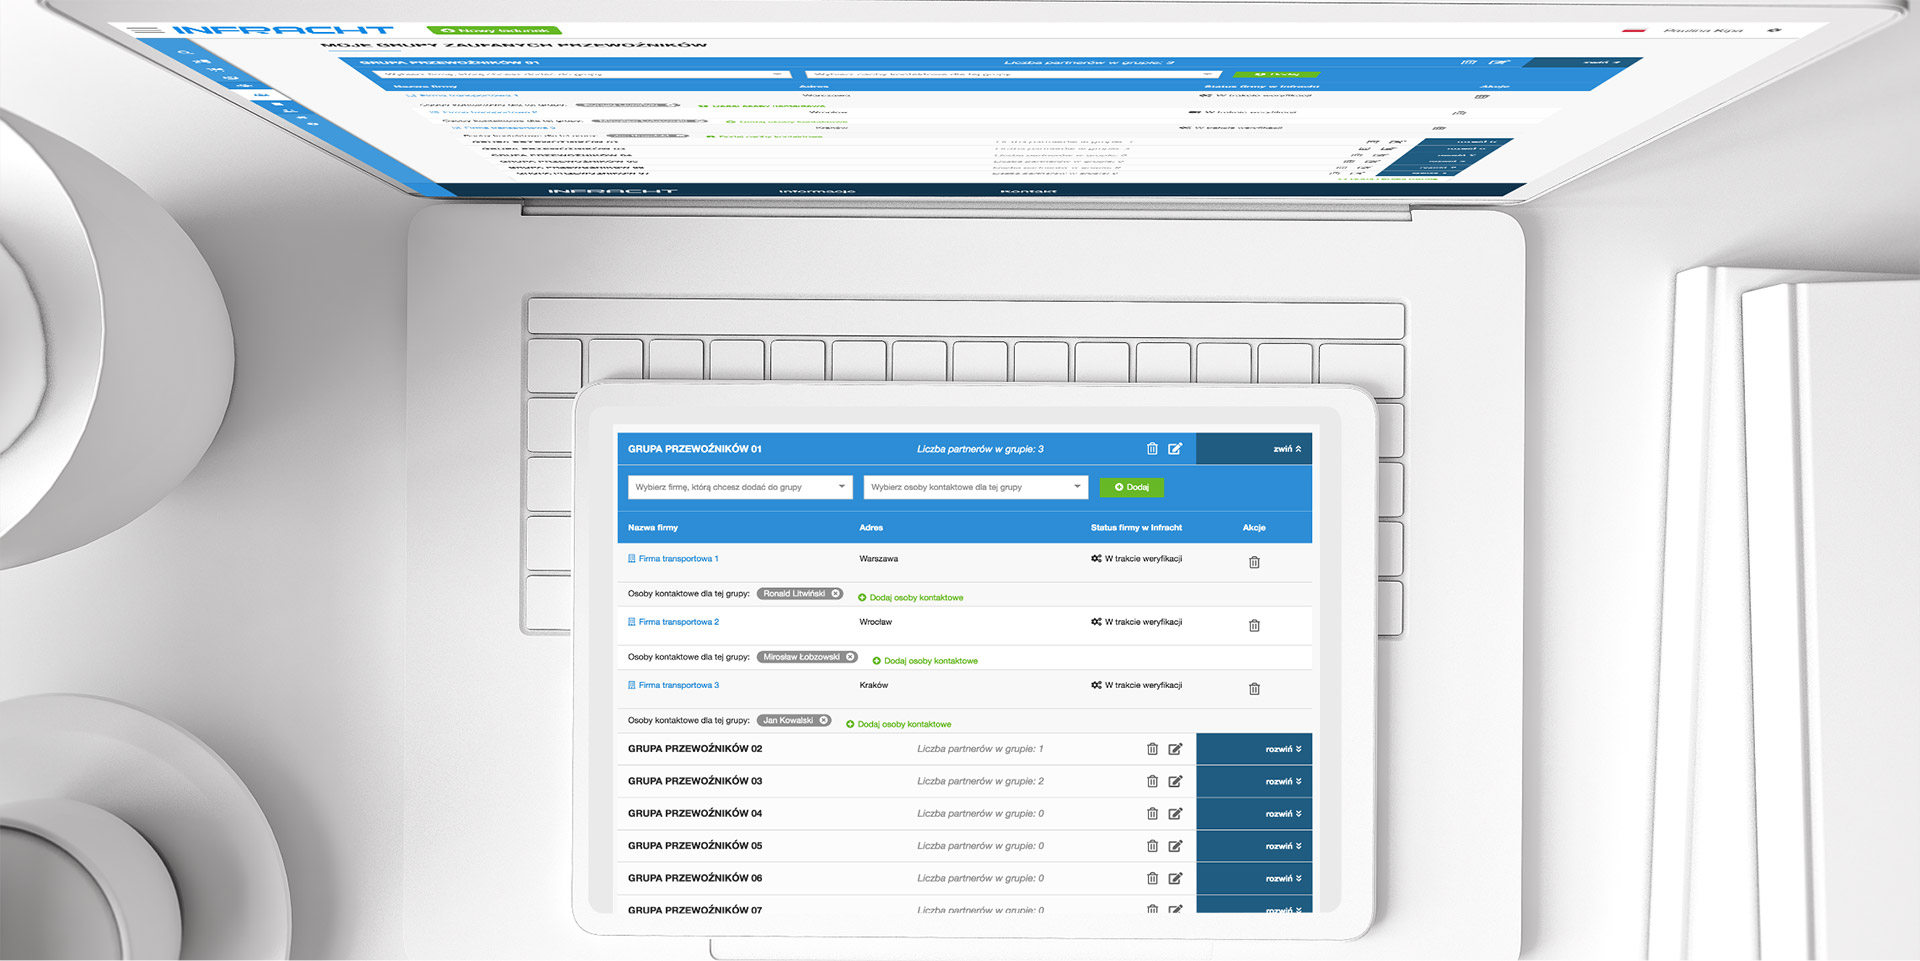Delete GRUPA PRZEWOŹNIKÓW 02 with trash icon
The height and width of the screenshot is (961, 1920).
coord(1152,749)
